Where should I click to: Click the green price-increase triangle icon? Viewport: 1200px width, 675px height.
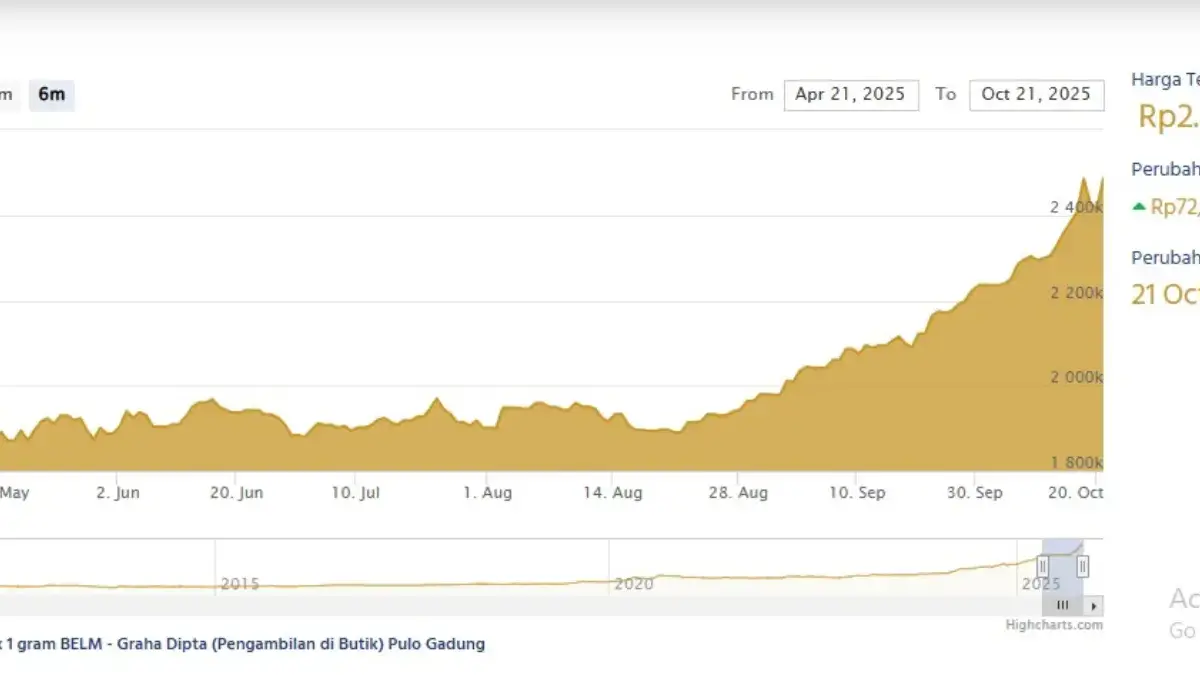(x=1138, y=207)
